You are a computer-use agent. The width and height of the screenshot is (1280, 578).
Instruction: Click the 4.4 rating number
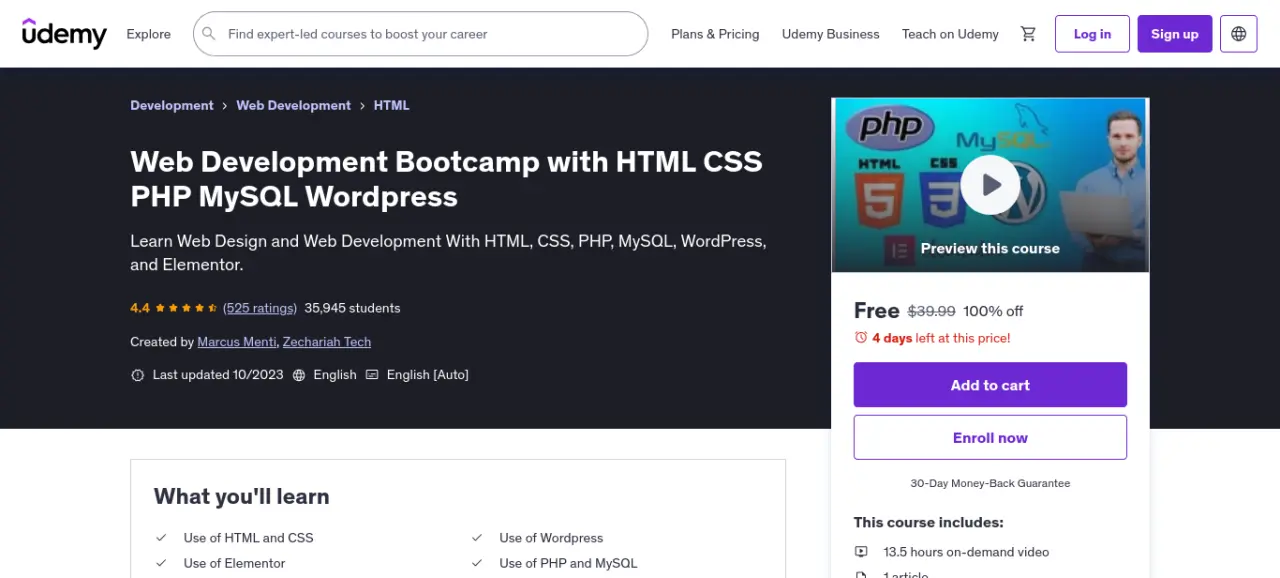pyautogui.click(x=140, y=308)
